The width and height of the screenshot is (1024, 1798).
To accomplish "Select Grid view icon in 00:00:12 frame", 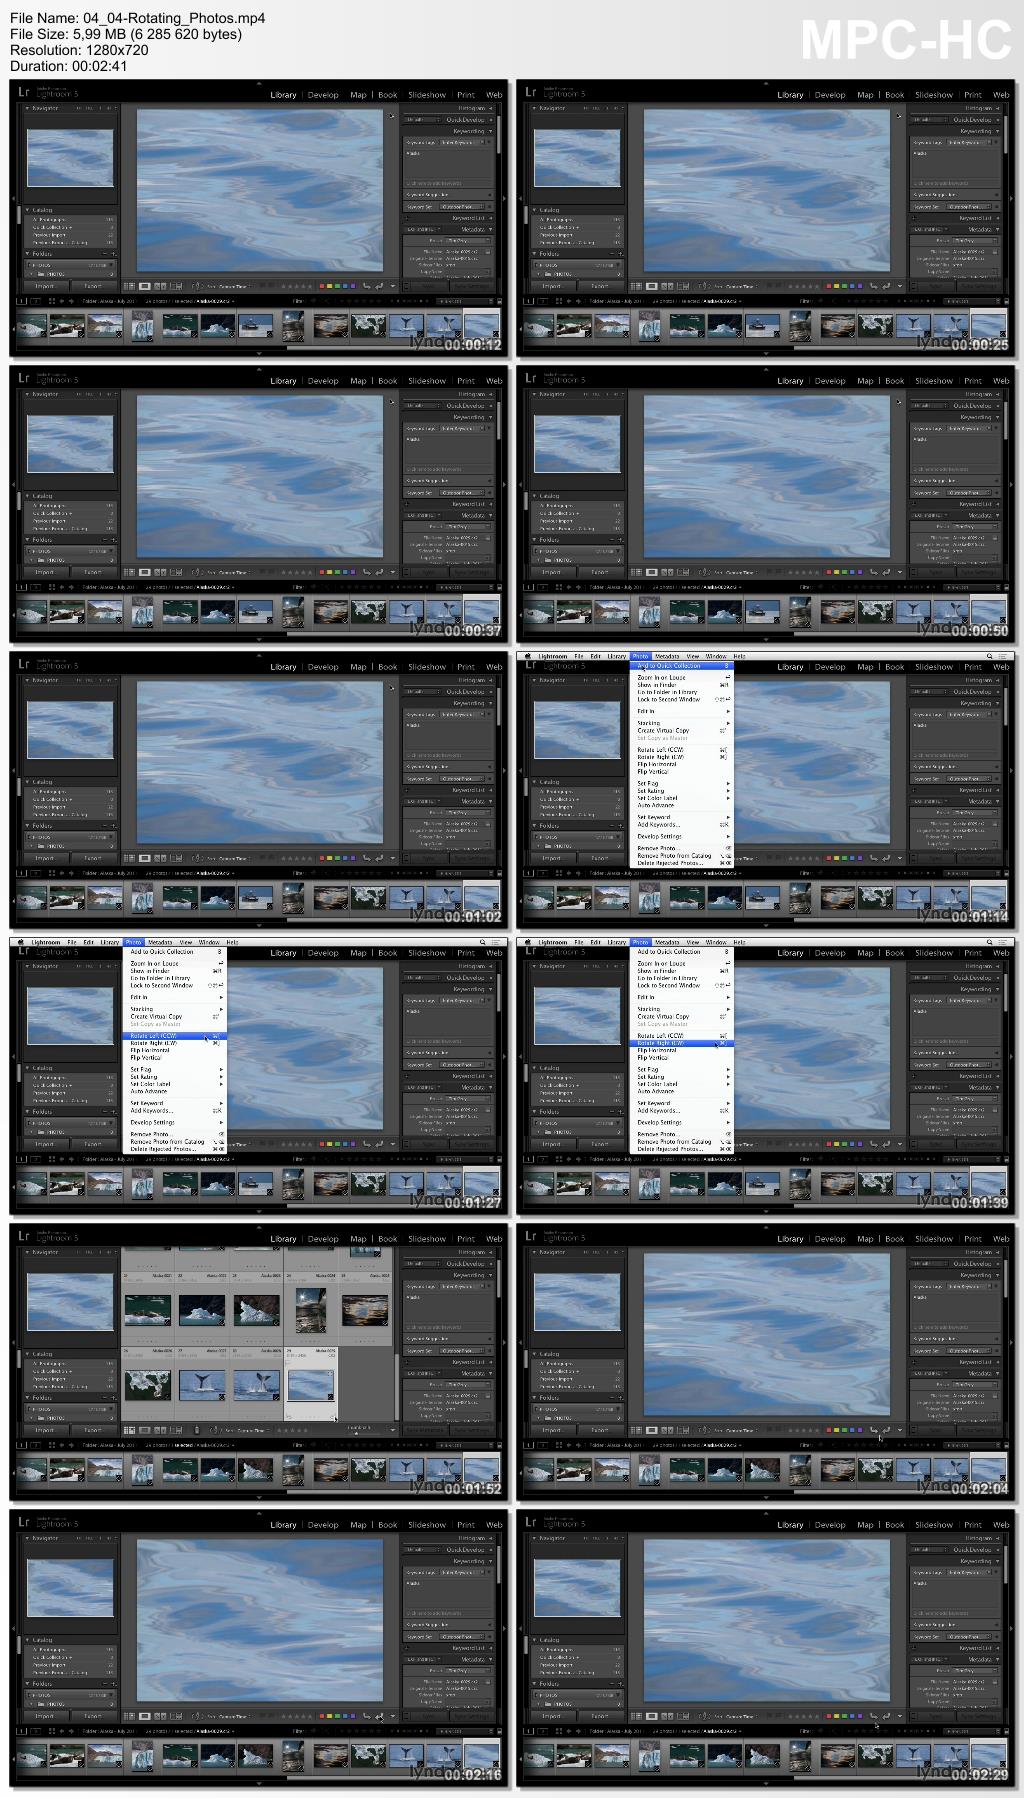I will 129,286.
